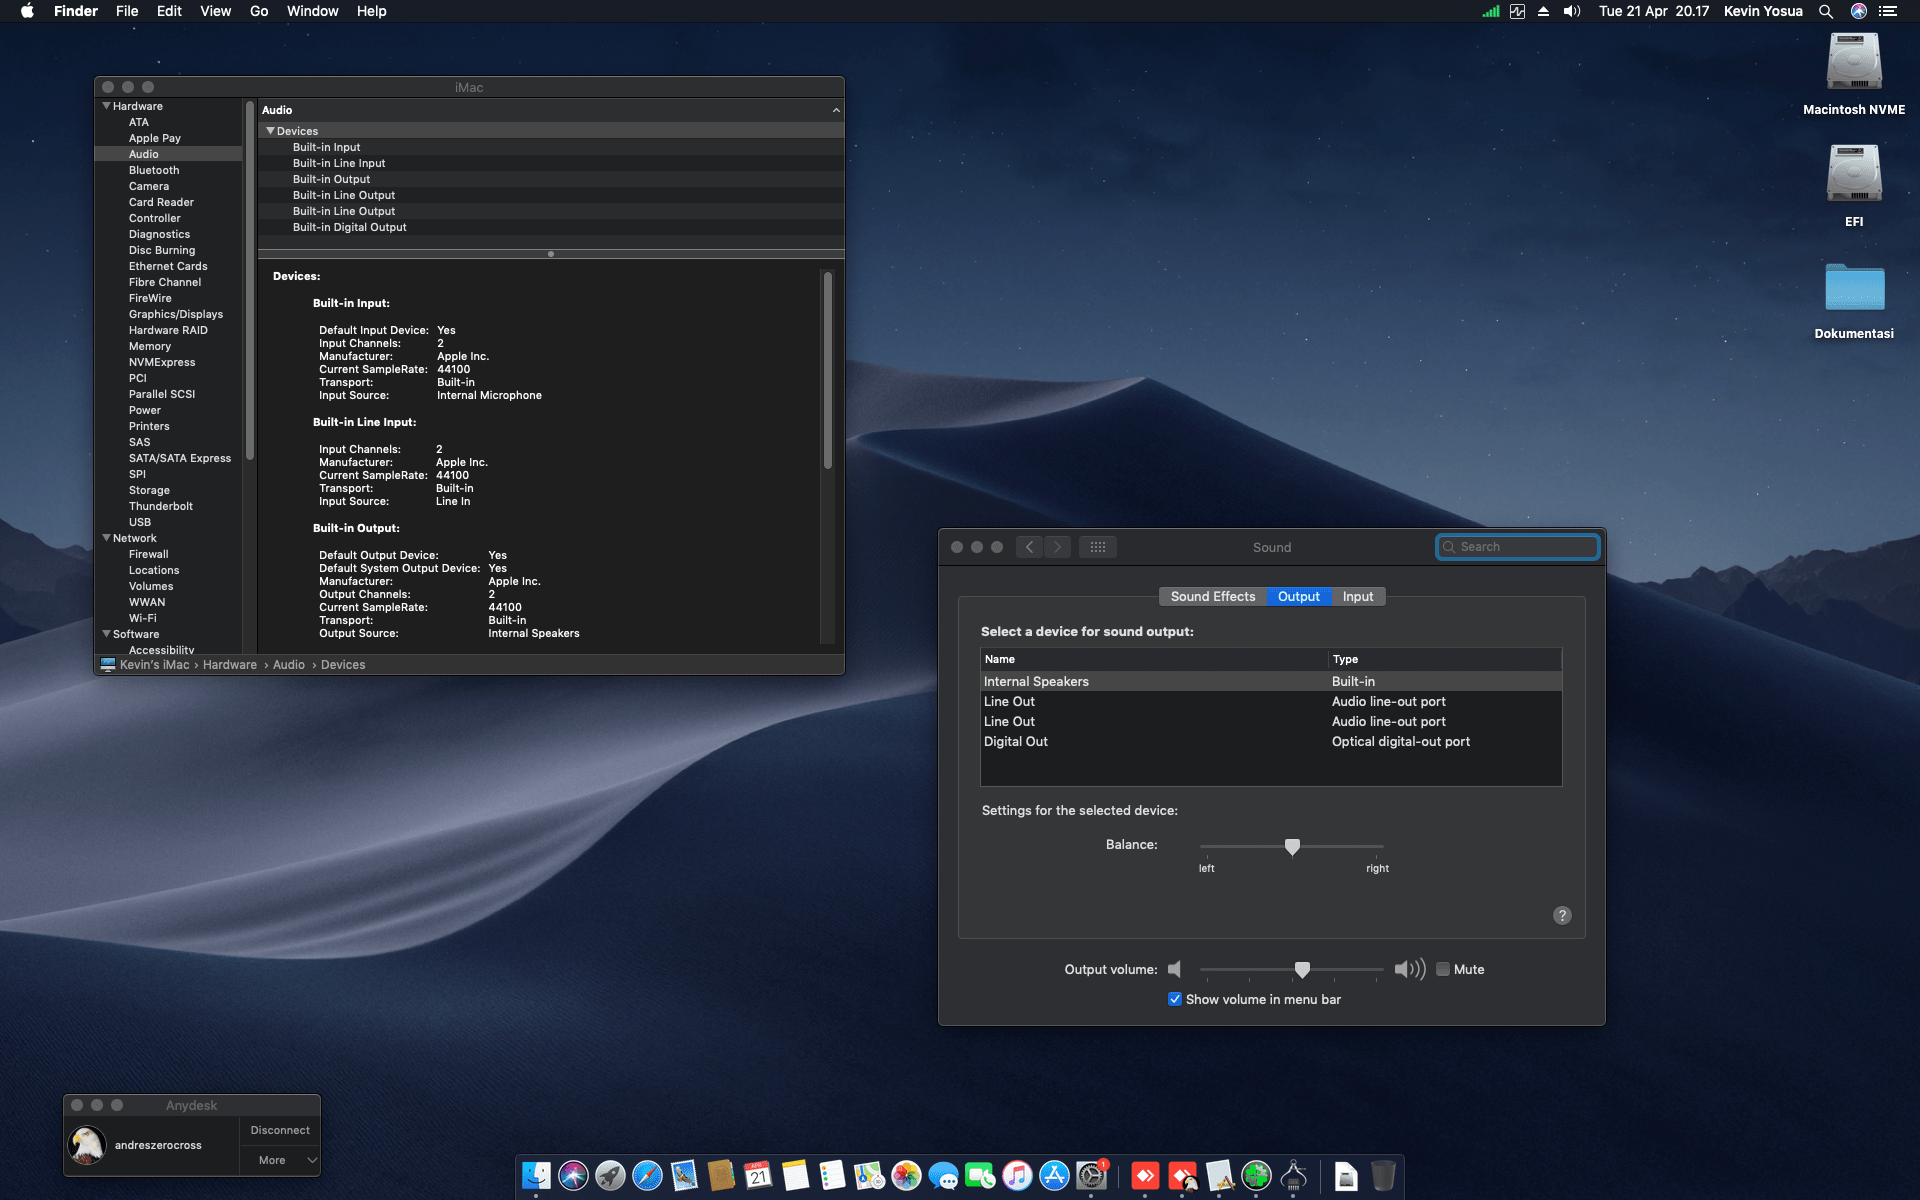Open Safari from the Dock
Image resolution: width=1920 pixels, height=1200 pixels.
(646, 1176)
